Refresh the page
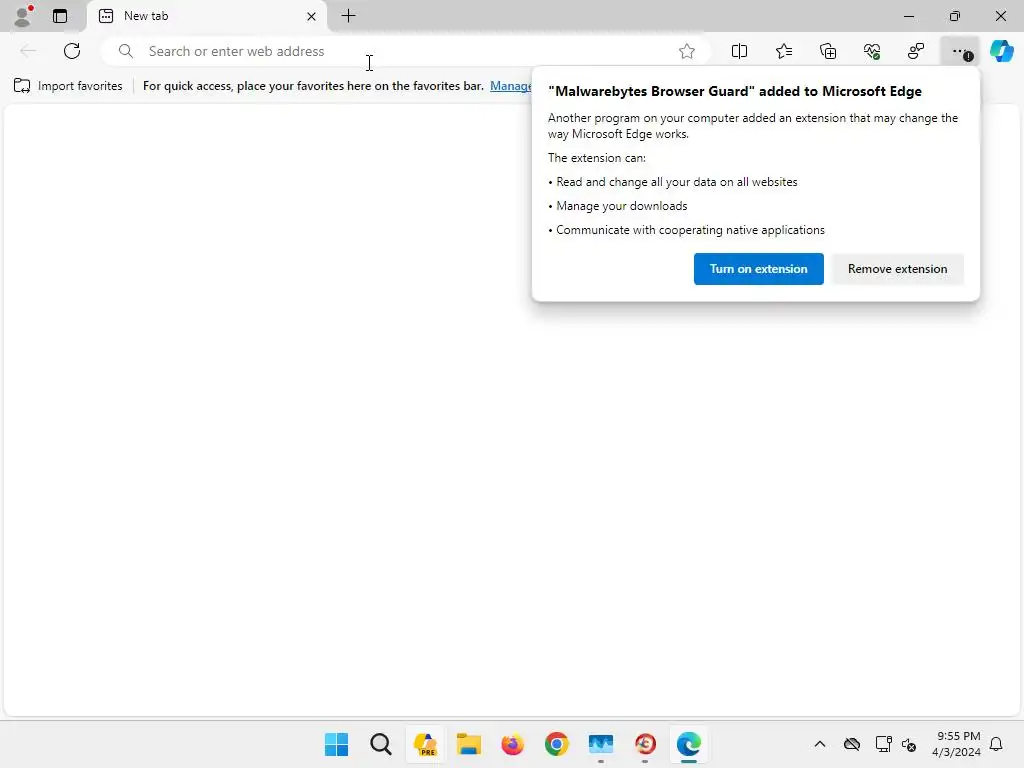 72,51
